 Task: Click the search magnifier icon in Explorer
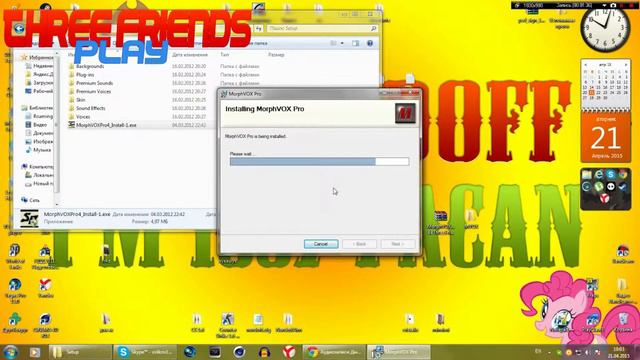pyautogui.click(x=373, y=28)
